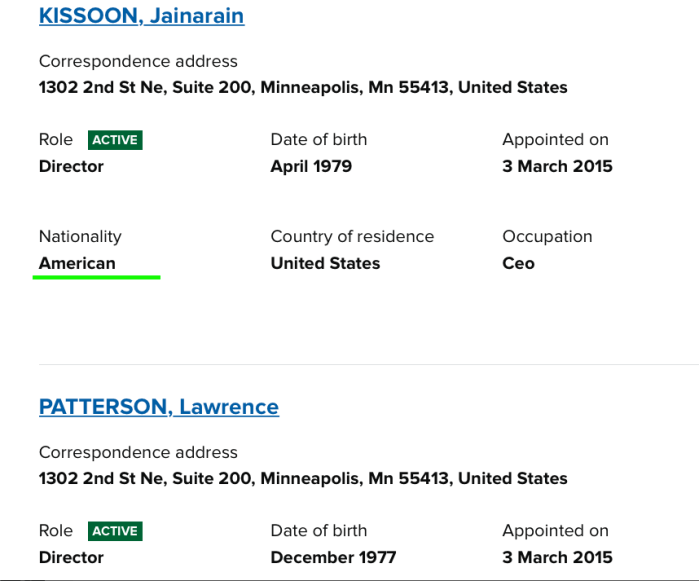Click Patterson's correspondence address text

303,478
